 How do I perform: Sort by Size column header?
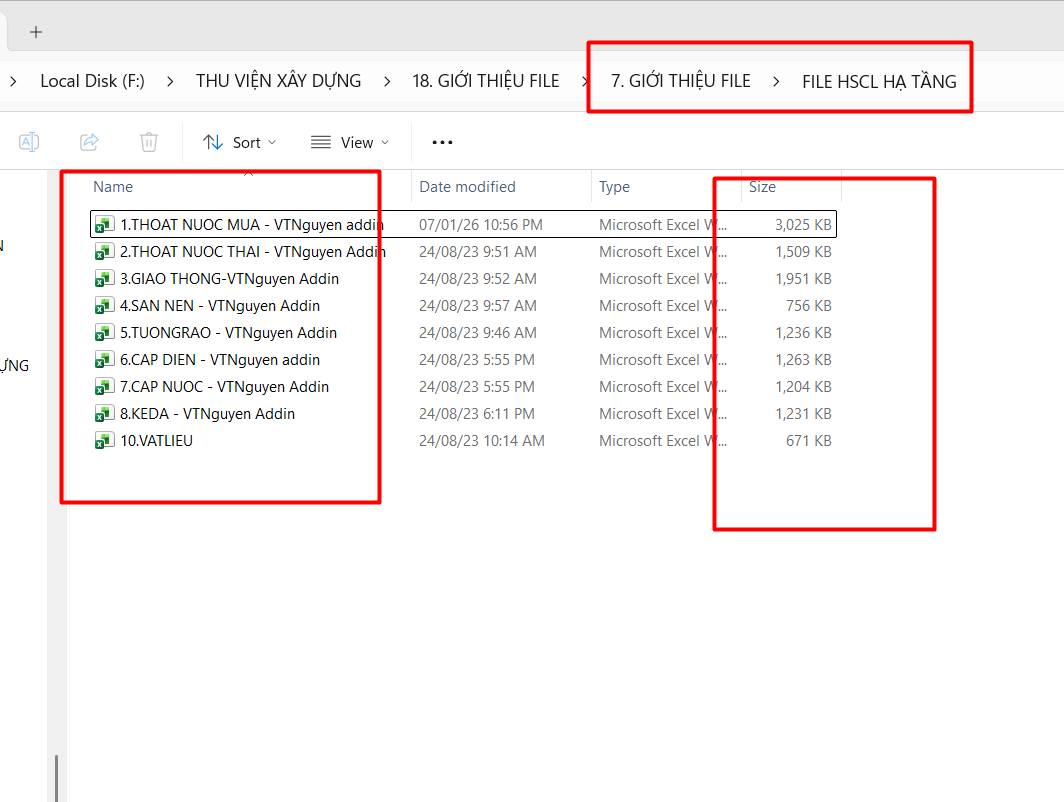tap(762, 187)
